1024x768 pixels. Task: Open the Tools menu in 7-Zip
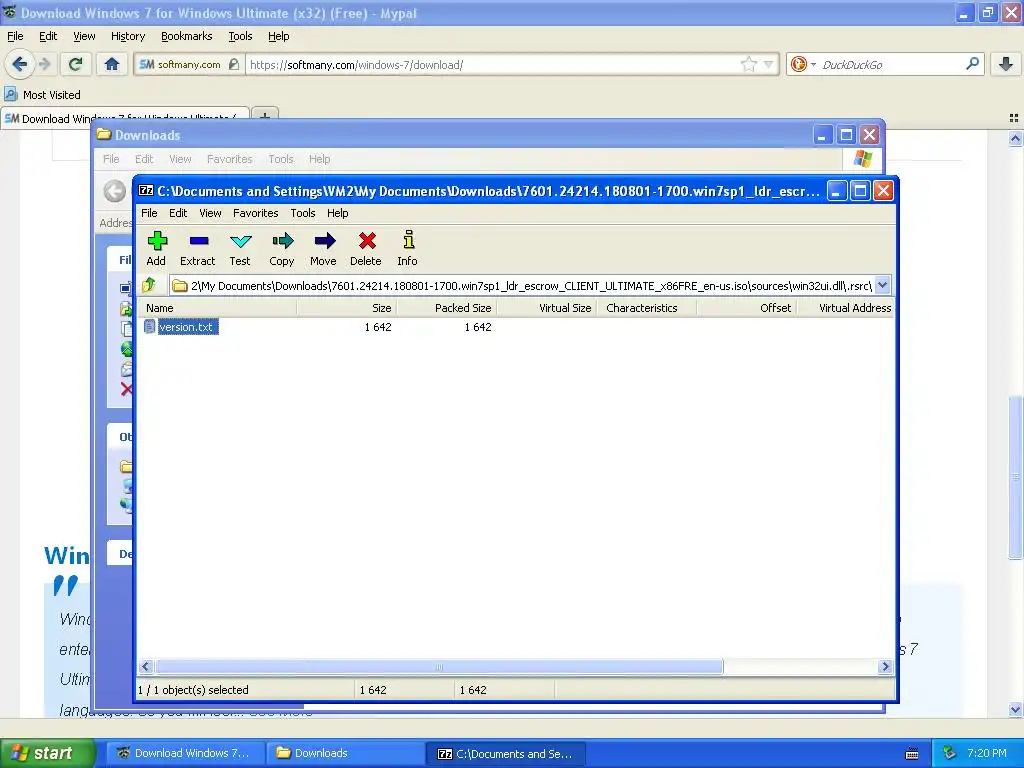[x=303, y=213]
